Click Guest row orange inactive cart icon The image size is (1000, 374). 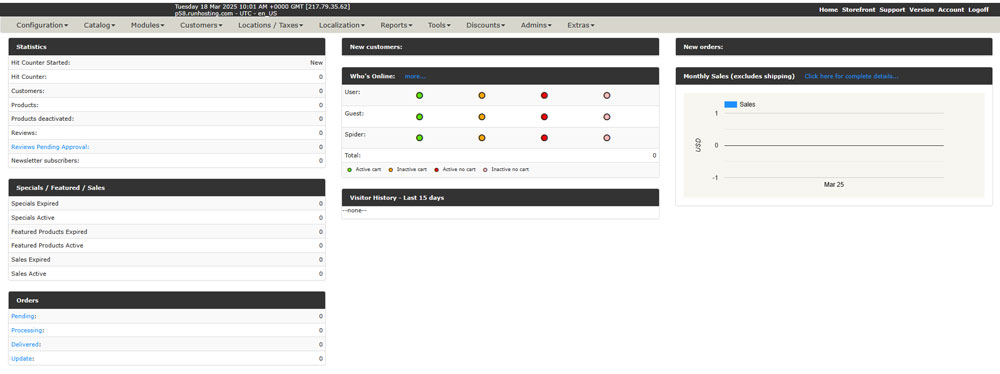click(x=482, y=117)
